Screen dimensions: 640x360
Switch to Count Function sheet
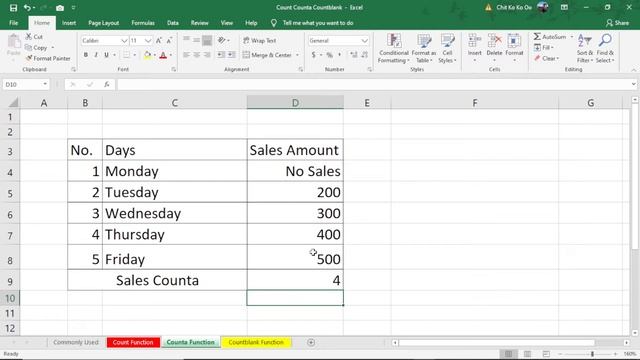point(133,342)
